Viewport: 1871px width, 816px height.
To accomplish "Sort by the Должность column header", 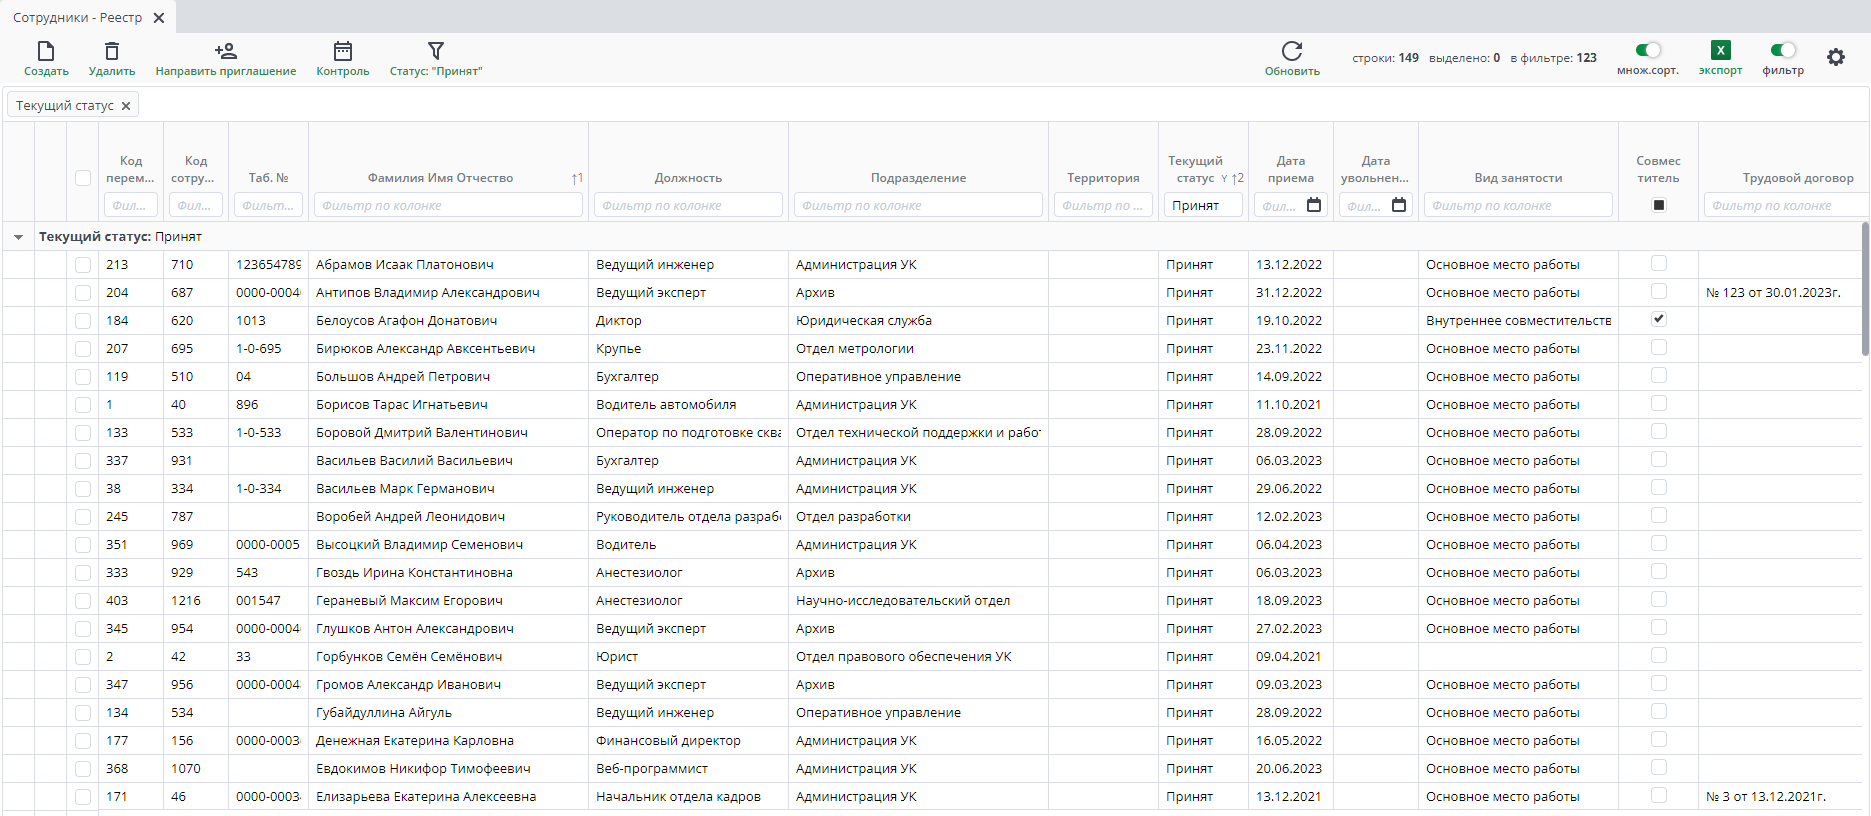I will point(688,178).
